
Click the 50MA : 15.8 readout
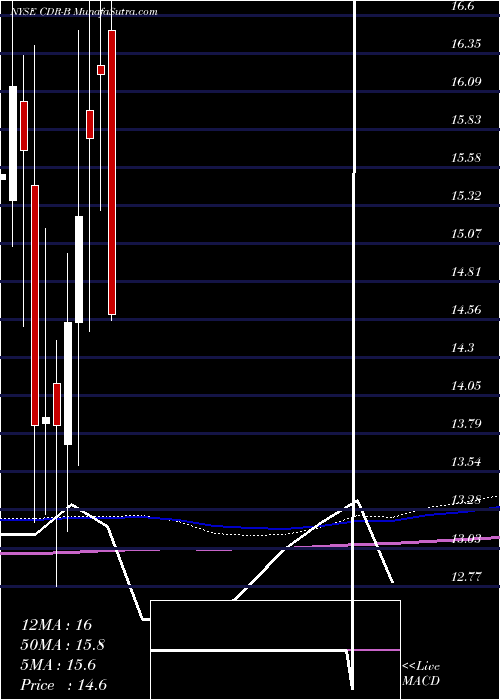click(62, 645)
